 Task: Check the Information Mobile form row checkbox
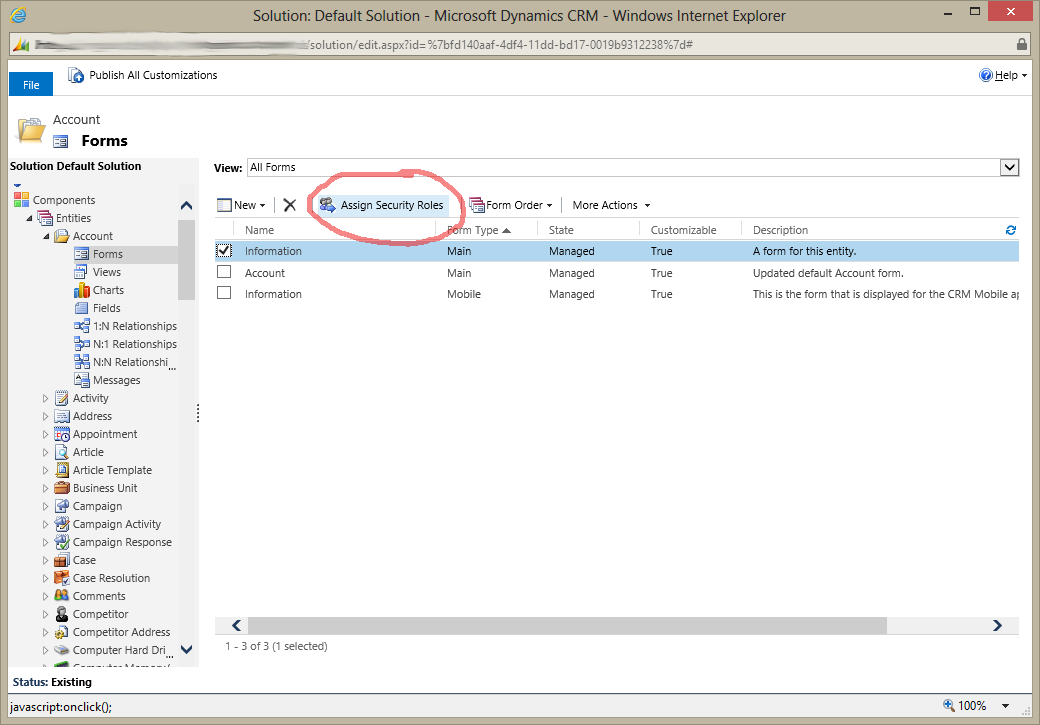point(224,293)
